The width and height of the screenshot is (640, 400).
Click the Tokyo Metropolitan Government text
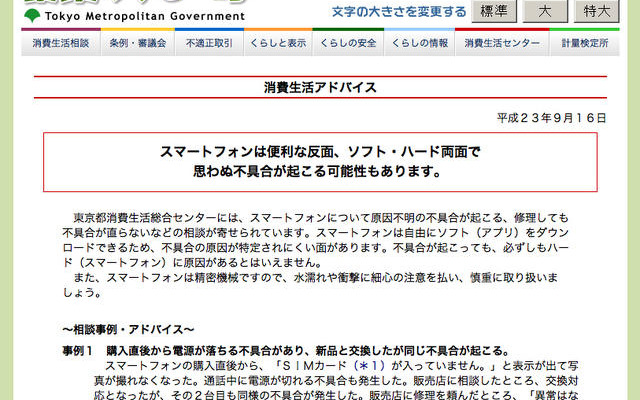[145, 16]
